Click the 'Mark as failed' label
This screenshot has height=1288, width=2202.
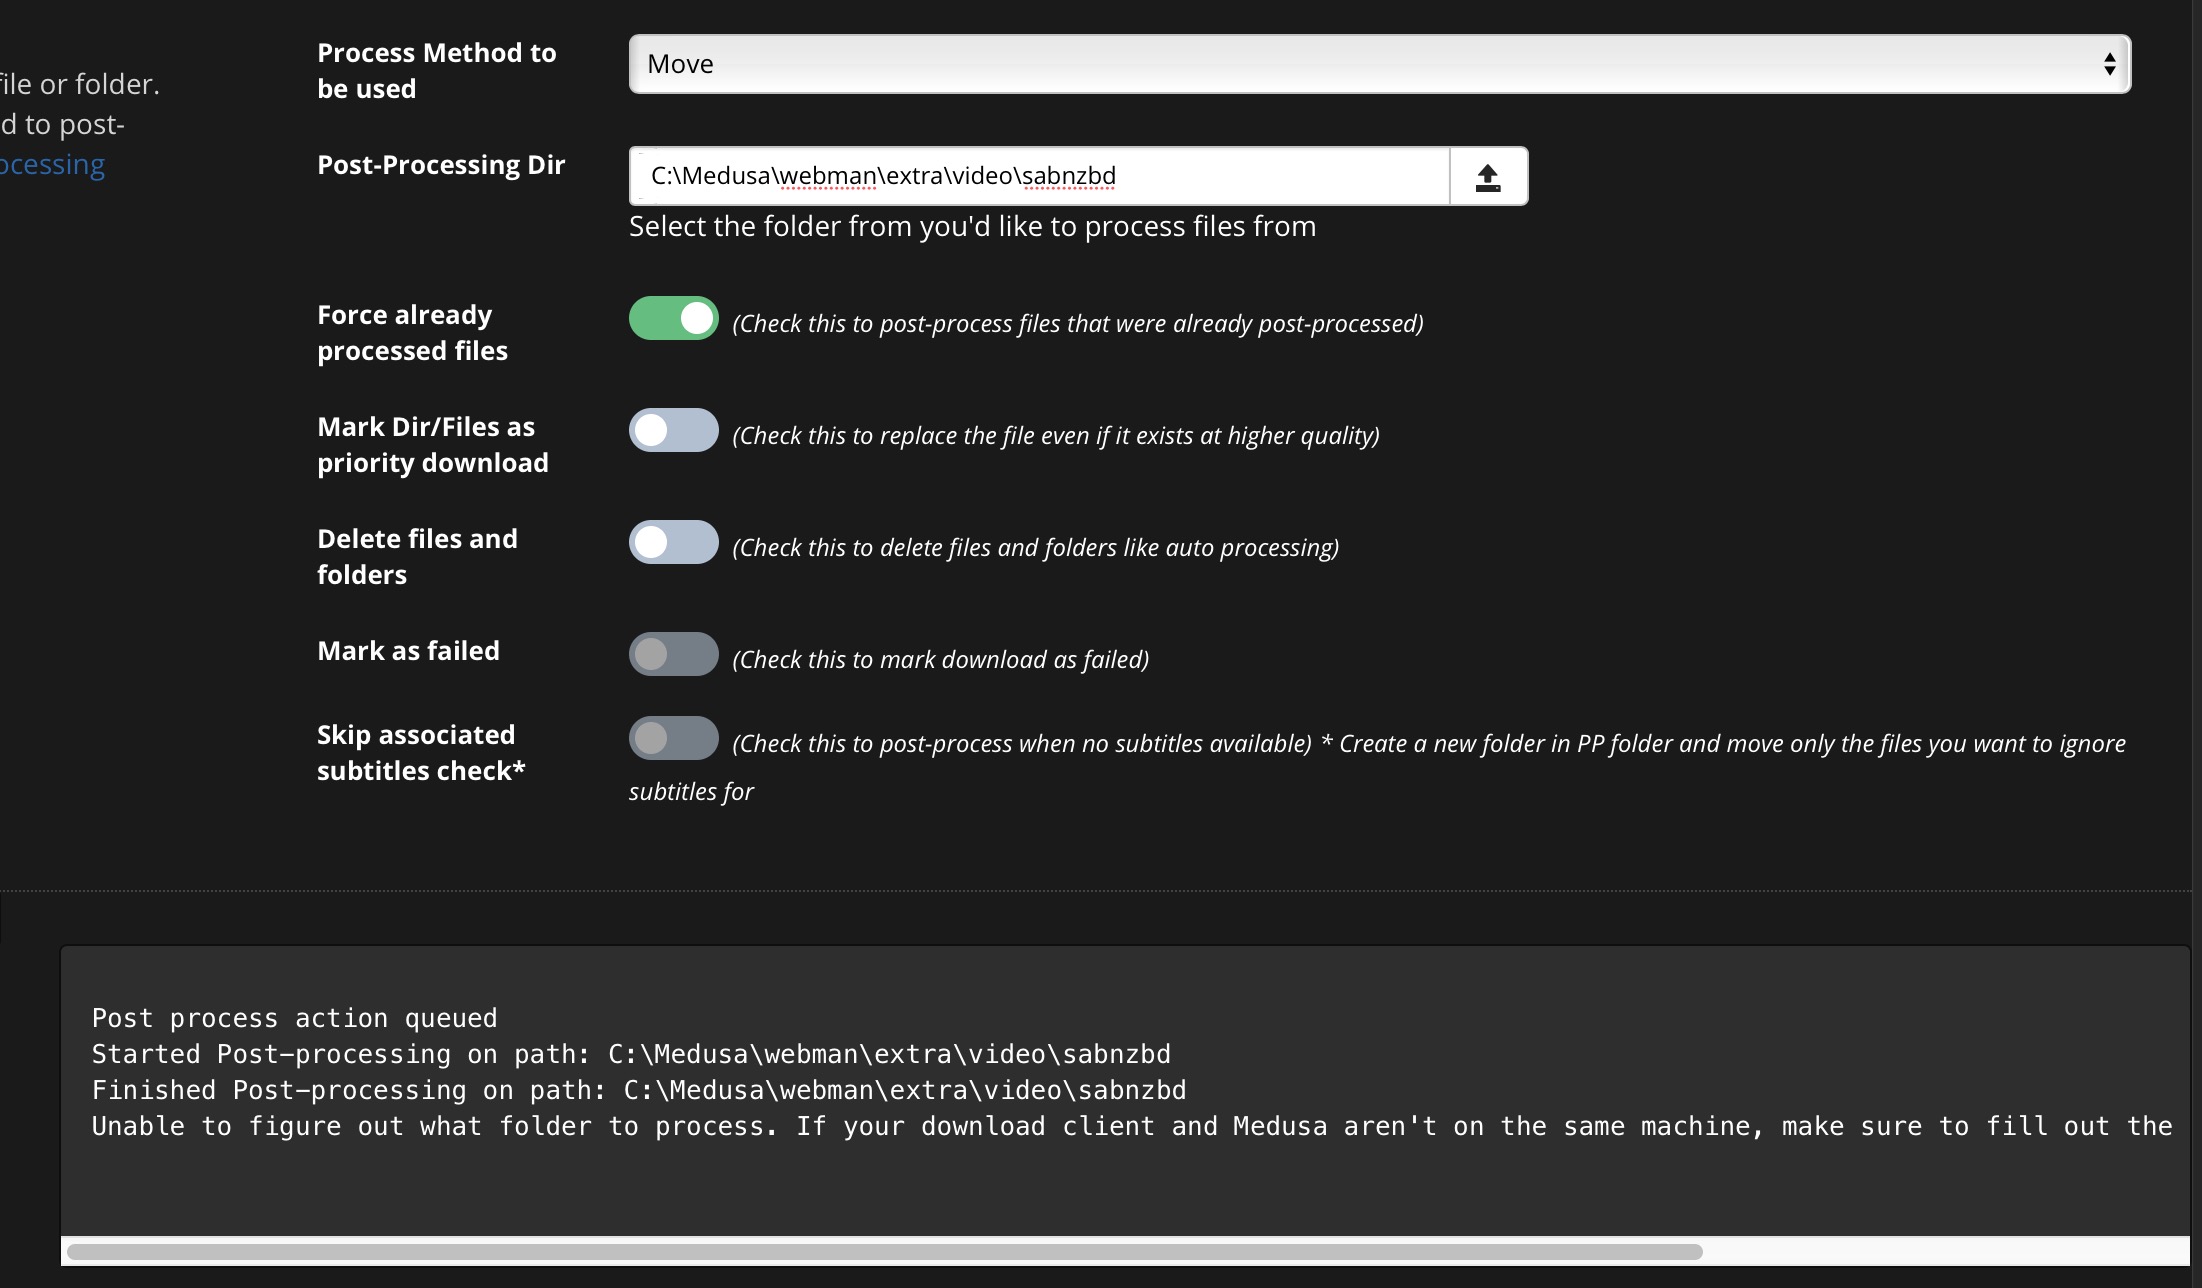[408, 650]
